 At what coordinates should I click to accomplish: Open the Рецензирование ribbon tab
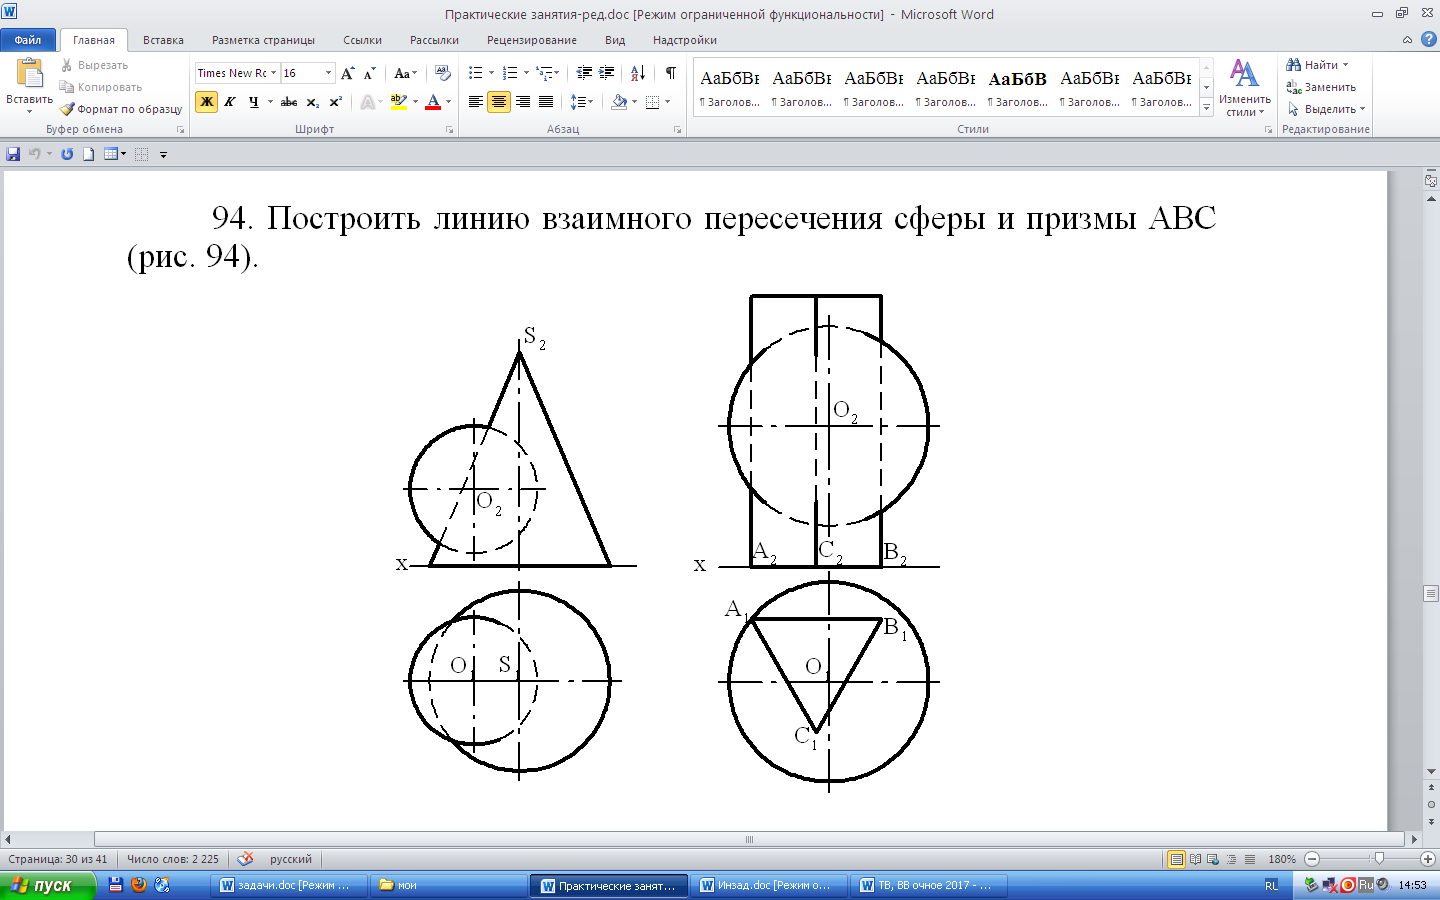pos(531,40)
